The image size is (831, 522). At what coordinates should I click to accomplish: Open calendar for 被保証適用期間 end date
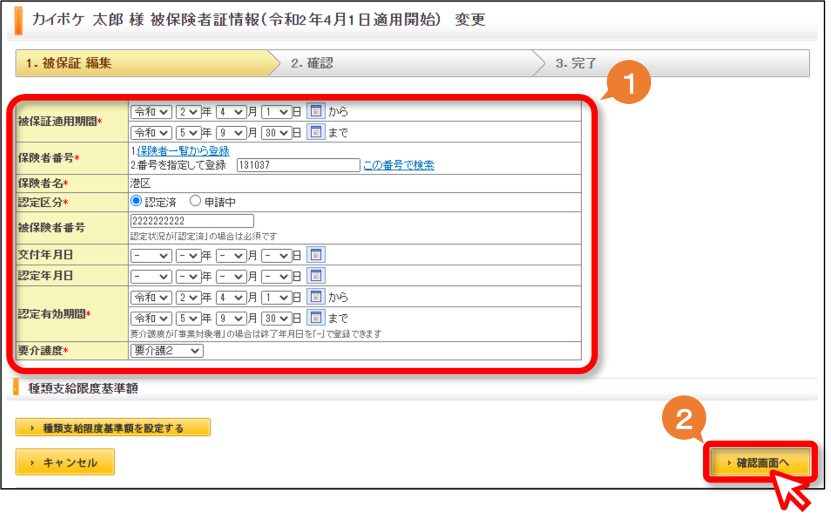(x=316, y=132)
